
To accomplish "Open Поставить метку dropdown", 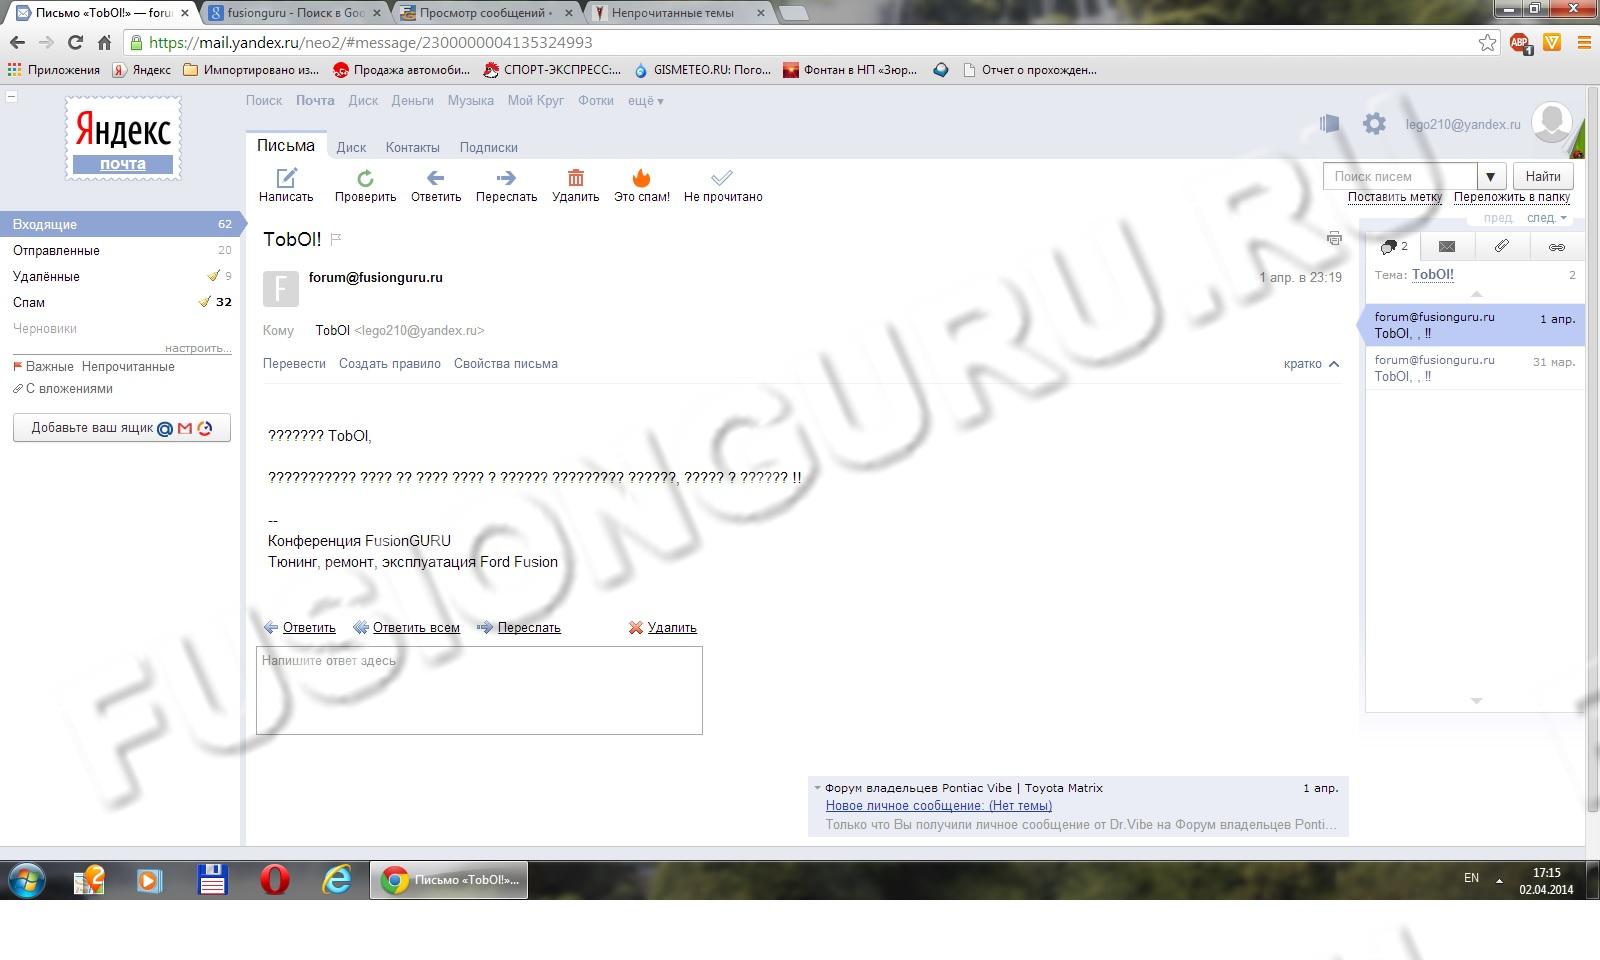I will tap(1394, 197).
